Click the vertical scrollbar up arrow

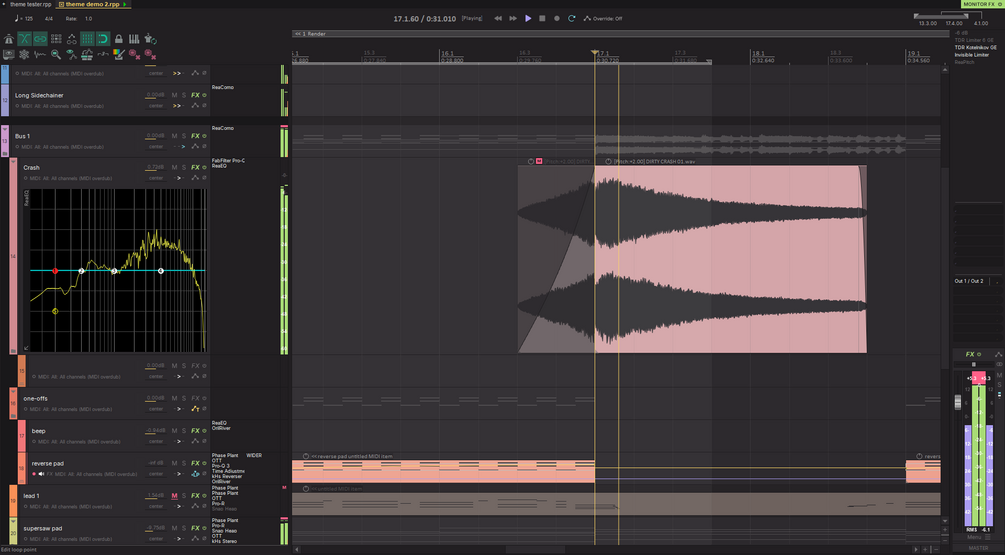(945, 69)
